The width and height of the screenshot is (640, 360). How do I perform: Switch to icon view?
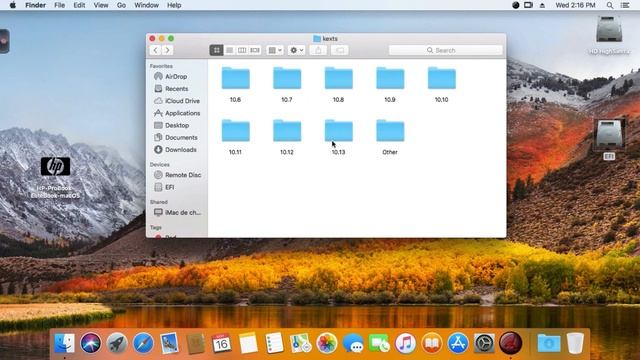[216, 50]
